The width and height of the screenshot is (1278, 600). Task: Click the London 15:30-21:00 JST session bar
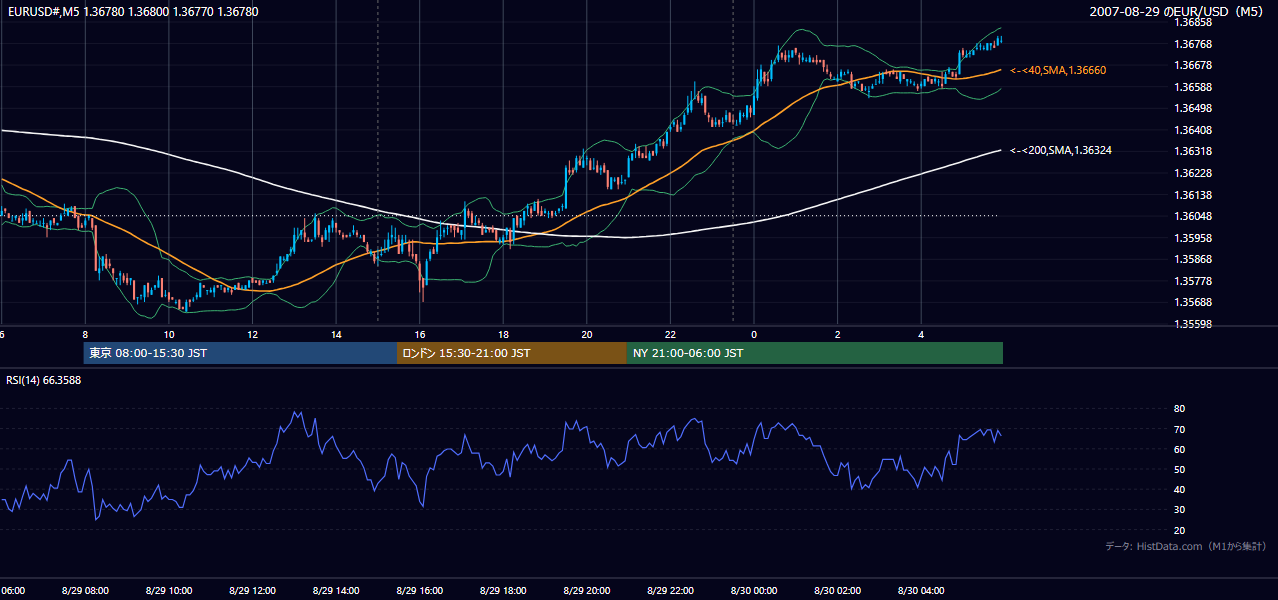pos(512,353)
